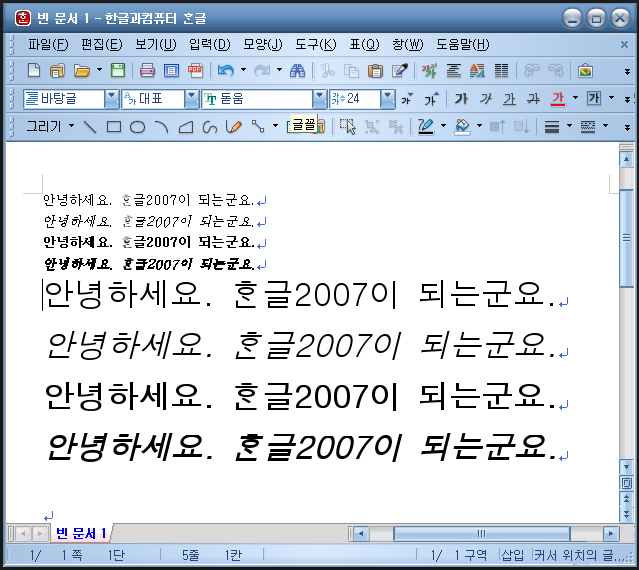Viewport: 639px width, 570px height.
Task: Open the styles icon with colored A
Action: coord(477,70)
